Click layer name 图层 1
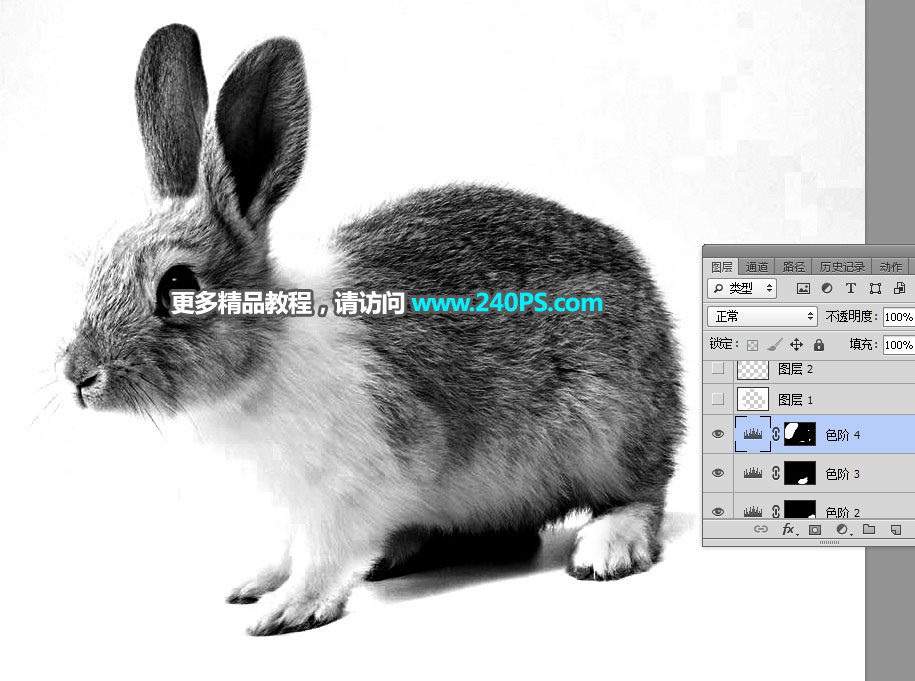This screenshot has width=915, height=681. [x=795, y=400]
